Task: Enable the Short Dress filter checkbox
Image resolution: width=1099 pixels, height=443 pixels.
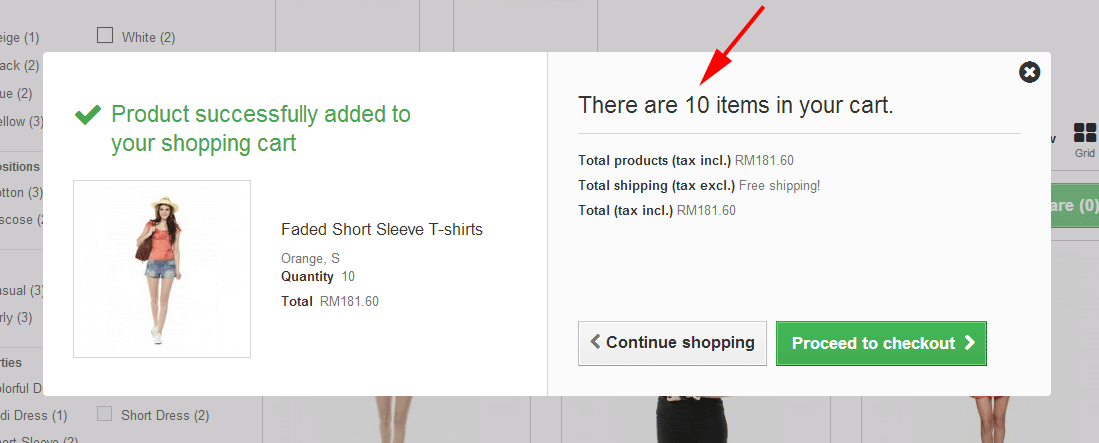Action: tap(104, 414)
